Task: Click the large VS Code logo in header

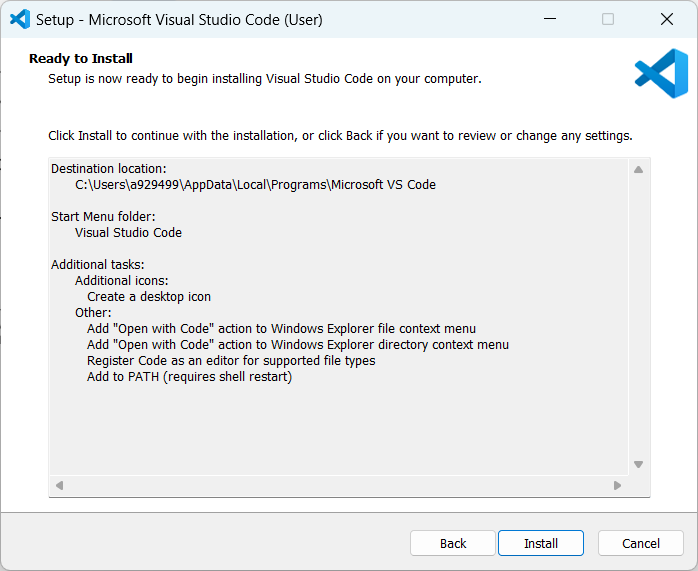Action: [x=661, y=74]
